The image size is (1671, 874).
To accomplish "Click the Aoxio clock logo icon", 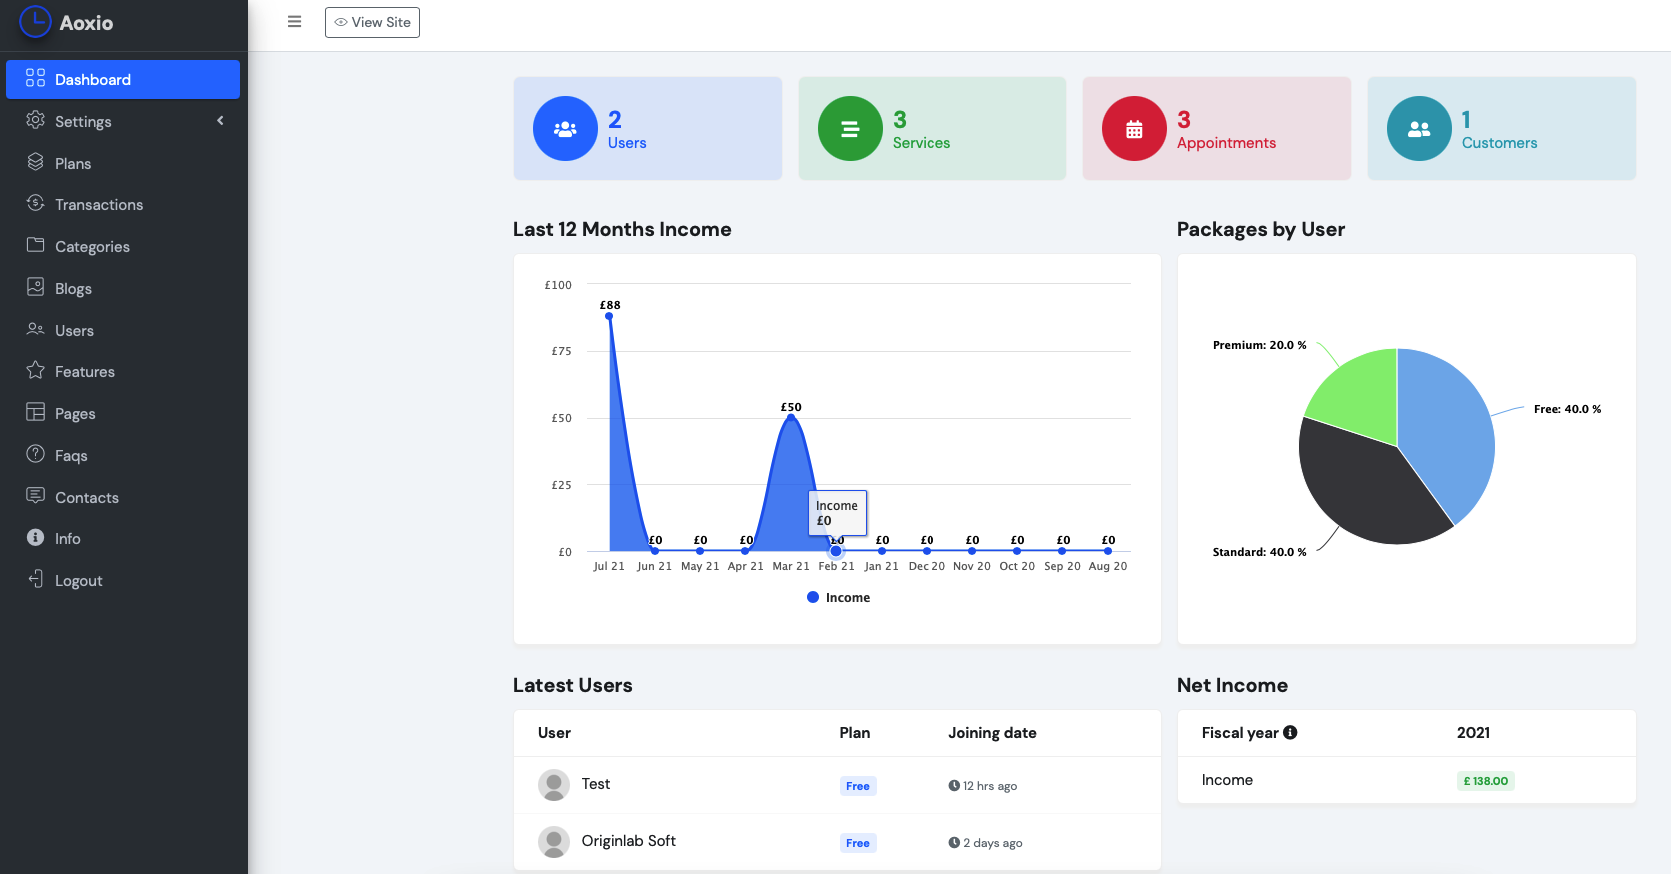I will (x=35, y=22).
